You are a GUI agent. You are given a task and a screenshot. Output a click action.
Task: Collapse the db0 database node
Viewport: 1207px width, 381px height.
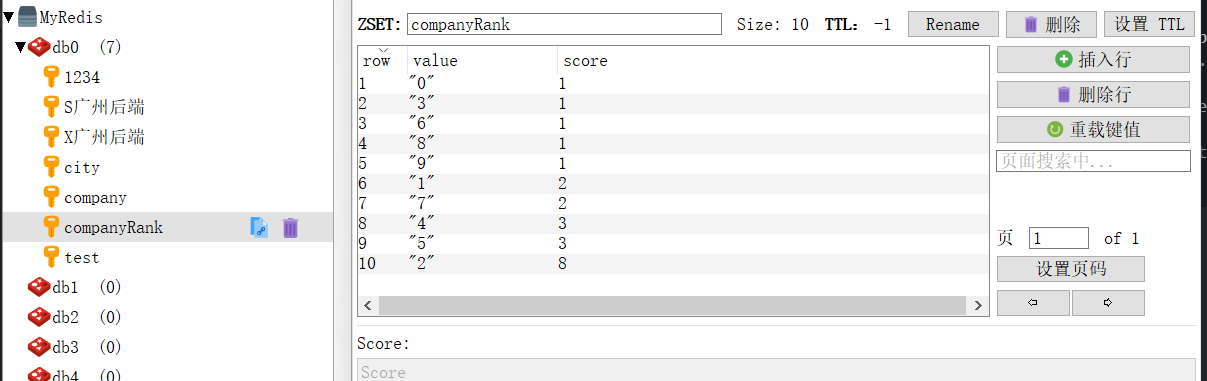21,47
